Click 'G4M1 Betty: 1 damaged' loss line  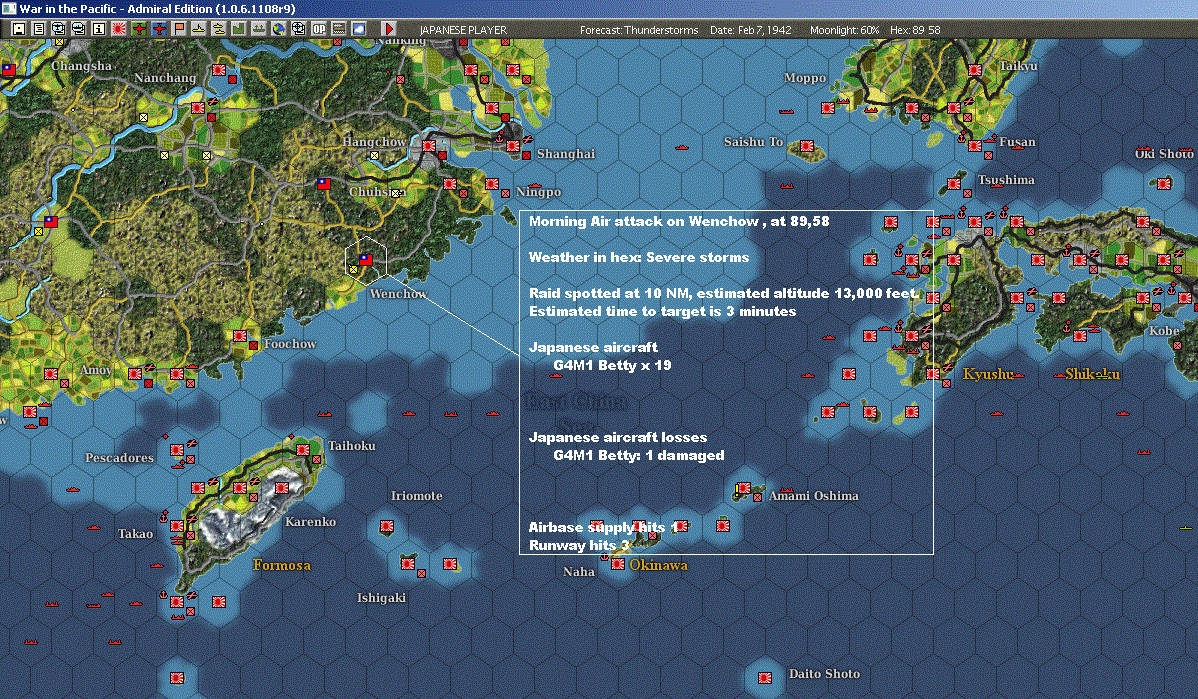point(639,455)
